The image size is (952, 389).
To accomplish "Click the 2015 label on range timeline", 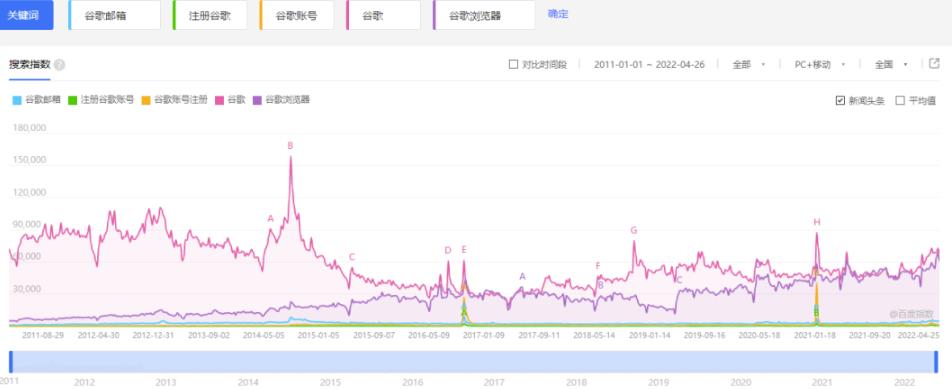I will pyautogui.click(x=330, y=382).
